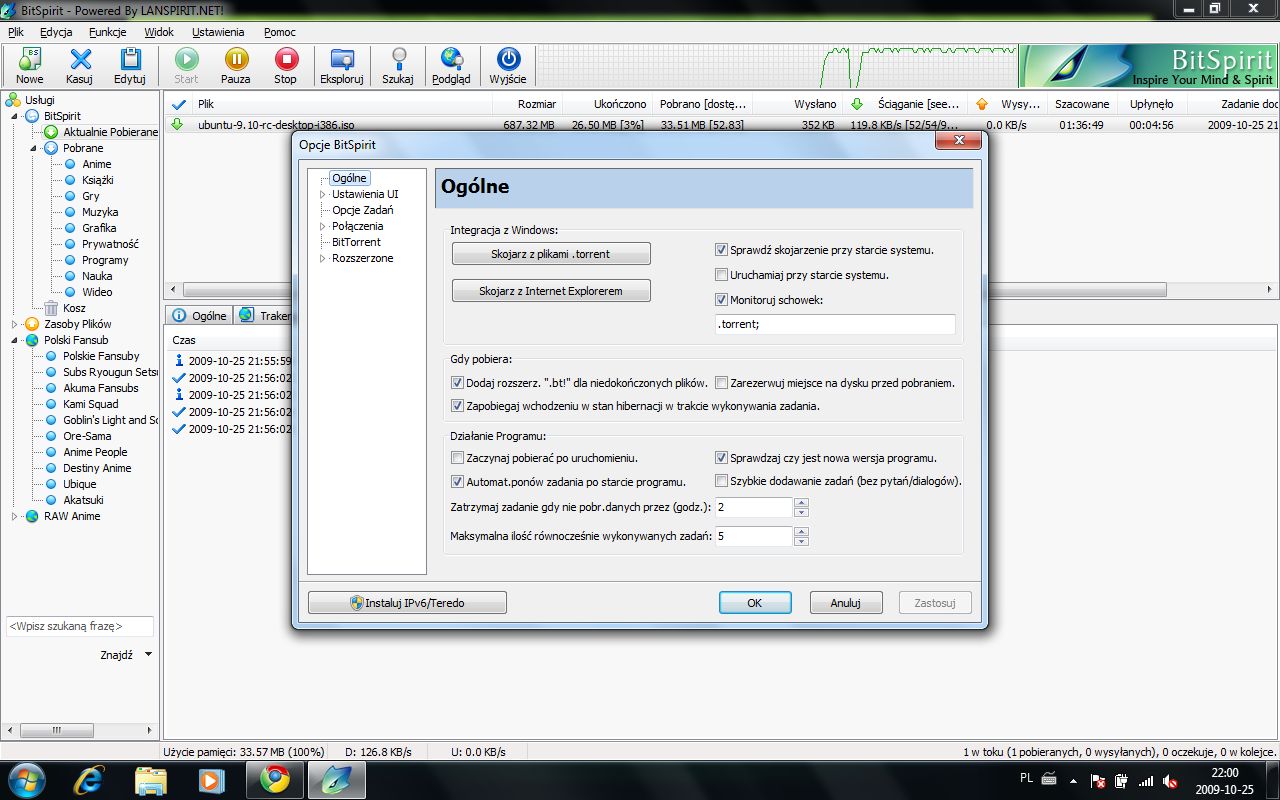
Task: Click Instaluj IPv6/Teredo button
Action: click(x=407, y=603)
